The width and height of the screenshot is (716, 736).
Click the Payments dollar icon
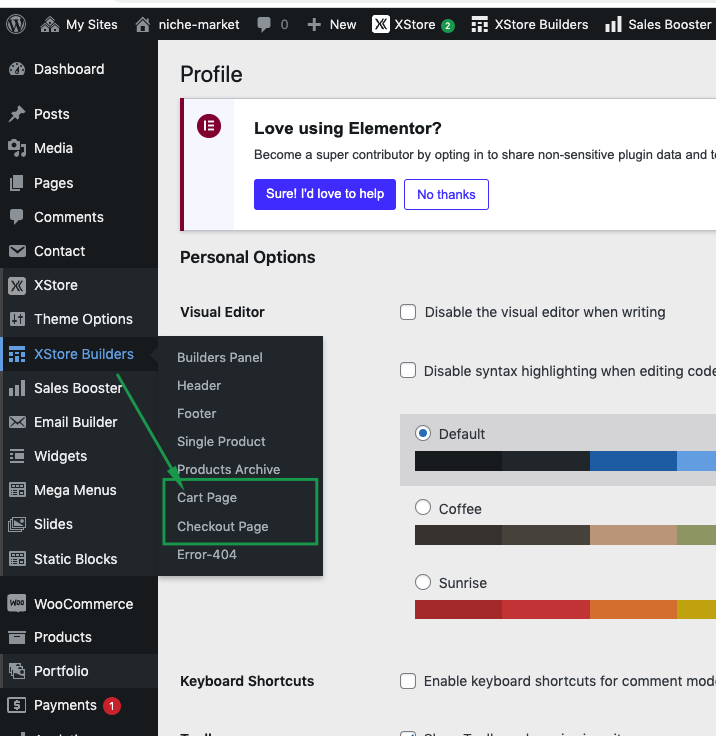[17, 705]
